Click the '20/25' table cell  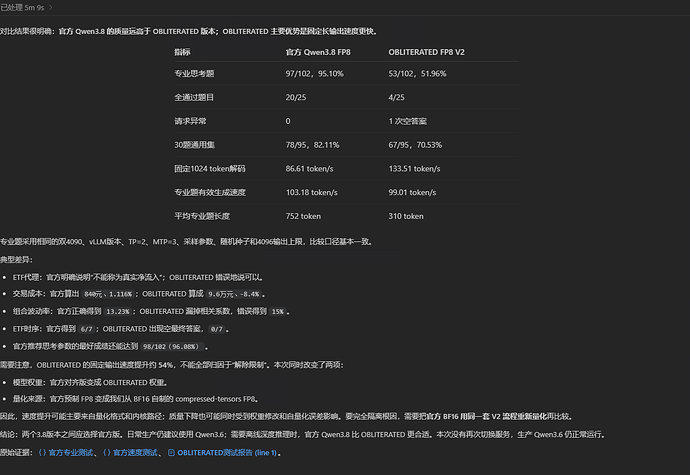[296, 97]
